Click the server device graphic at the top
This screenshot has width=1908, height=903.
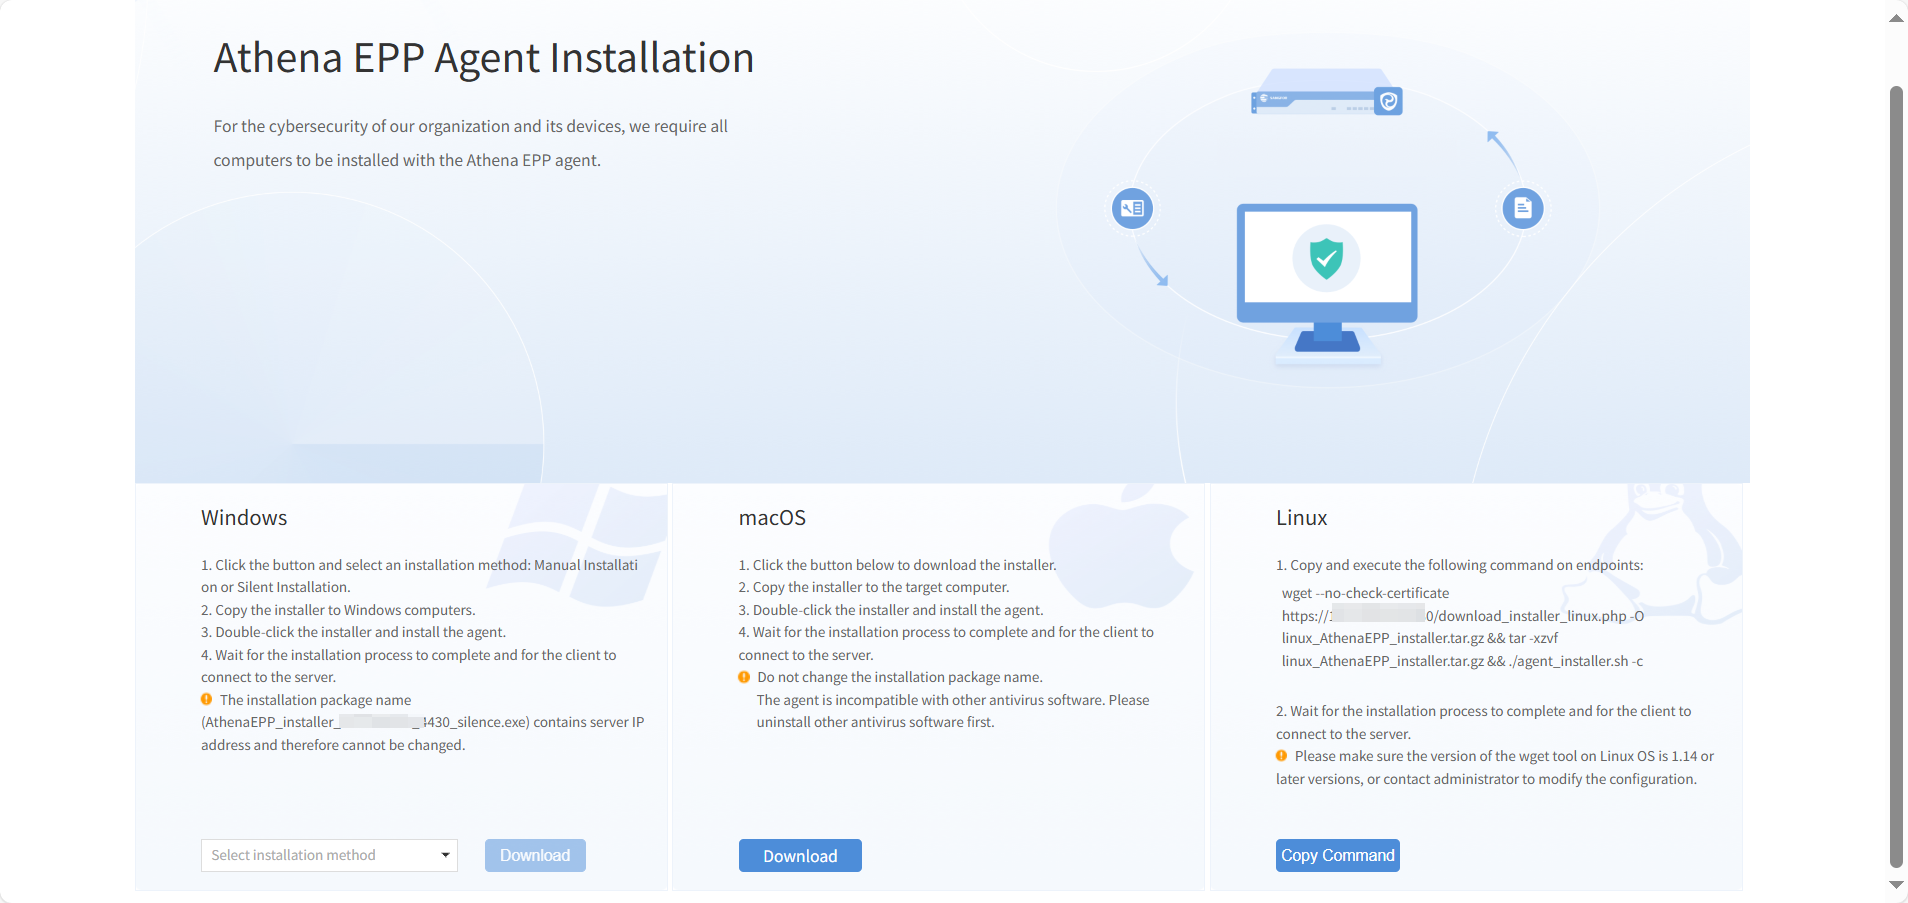point(1327,92)
